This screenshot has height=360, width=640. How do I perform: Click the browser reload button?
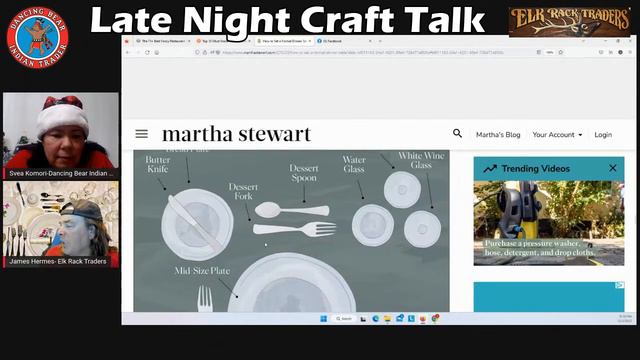(147, 52)
